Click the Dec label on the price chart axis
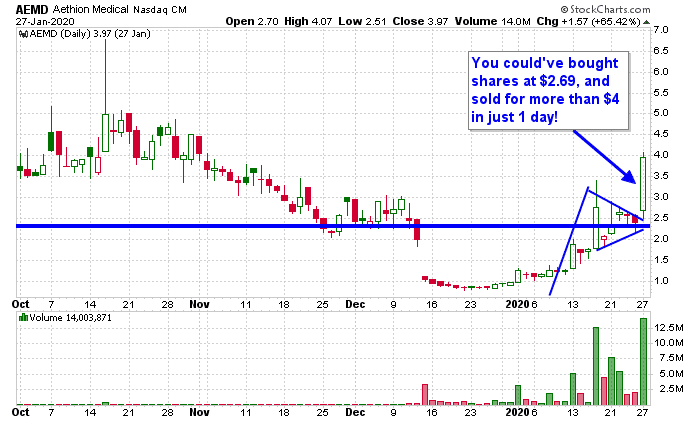This screenshot has height=421, width=700. click(355, 304)
